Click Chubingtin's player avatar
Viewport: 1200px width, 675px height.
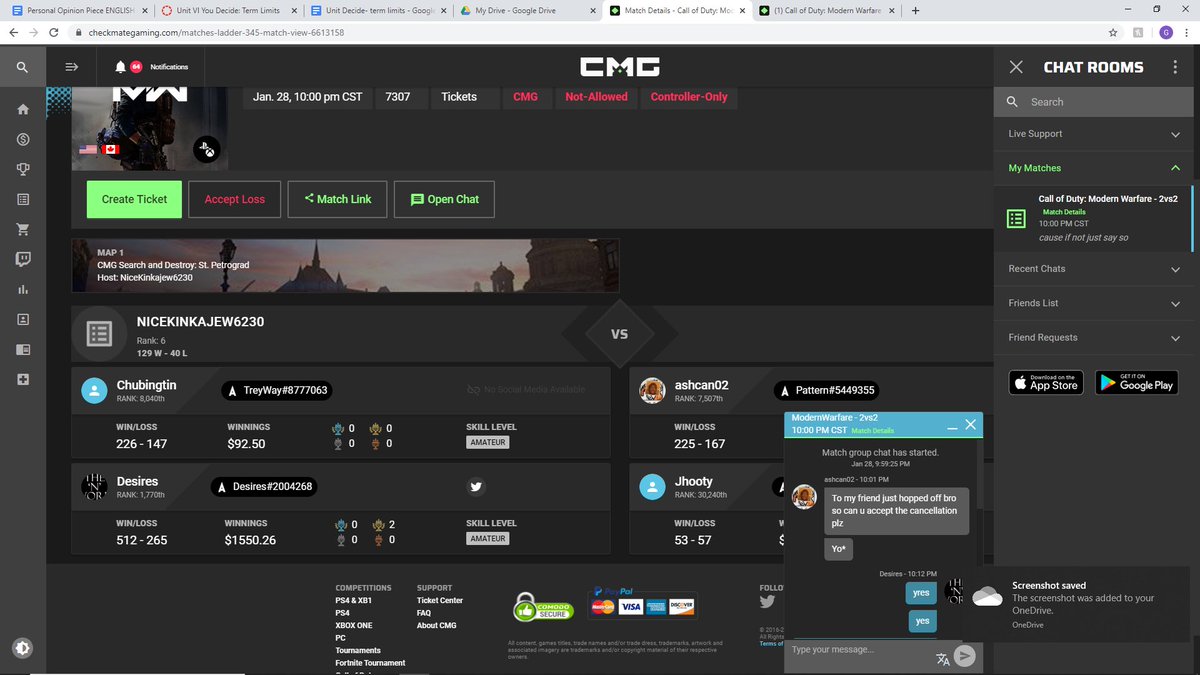pos(93,391)
